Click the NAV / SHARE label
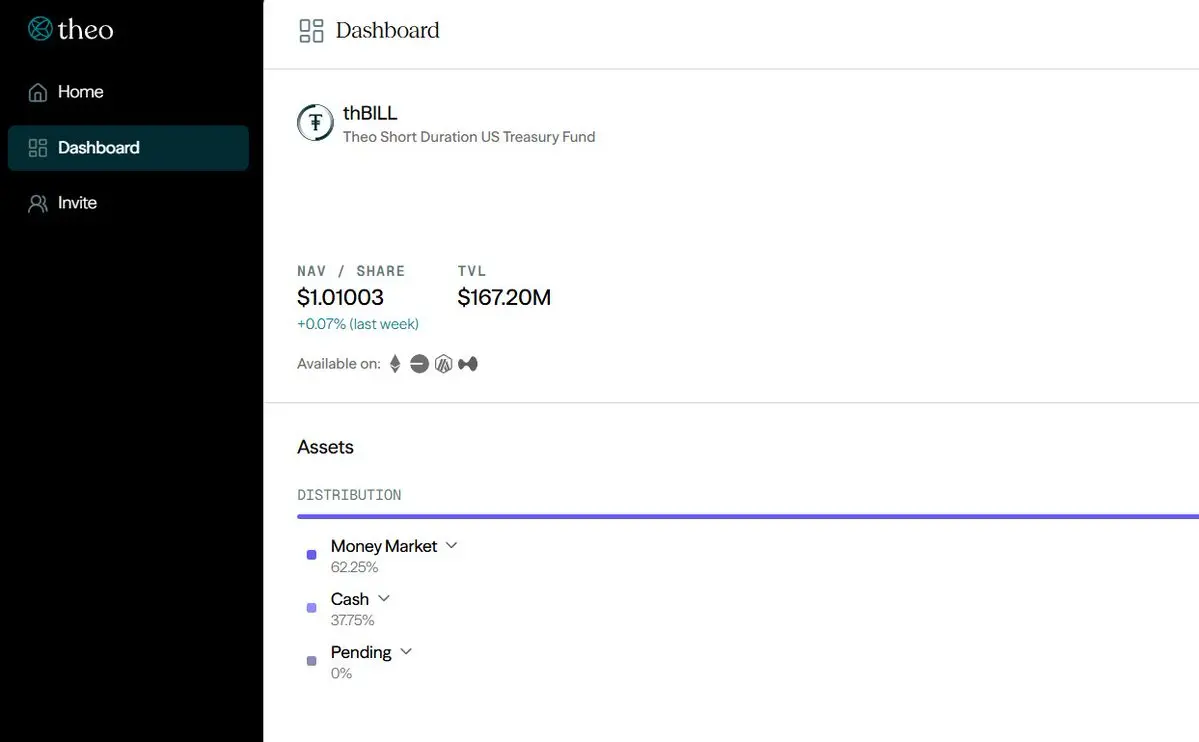This screenshot has height=742, width=1199. coord(351,271)
